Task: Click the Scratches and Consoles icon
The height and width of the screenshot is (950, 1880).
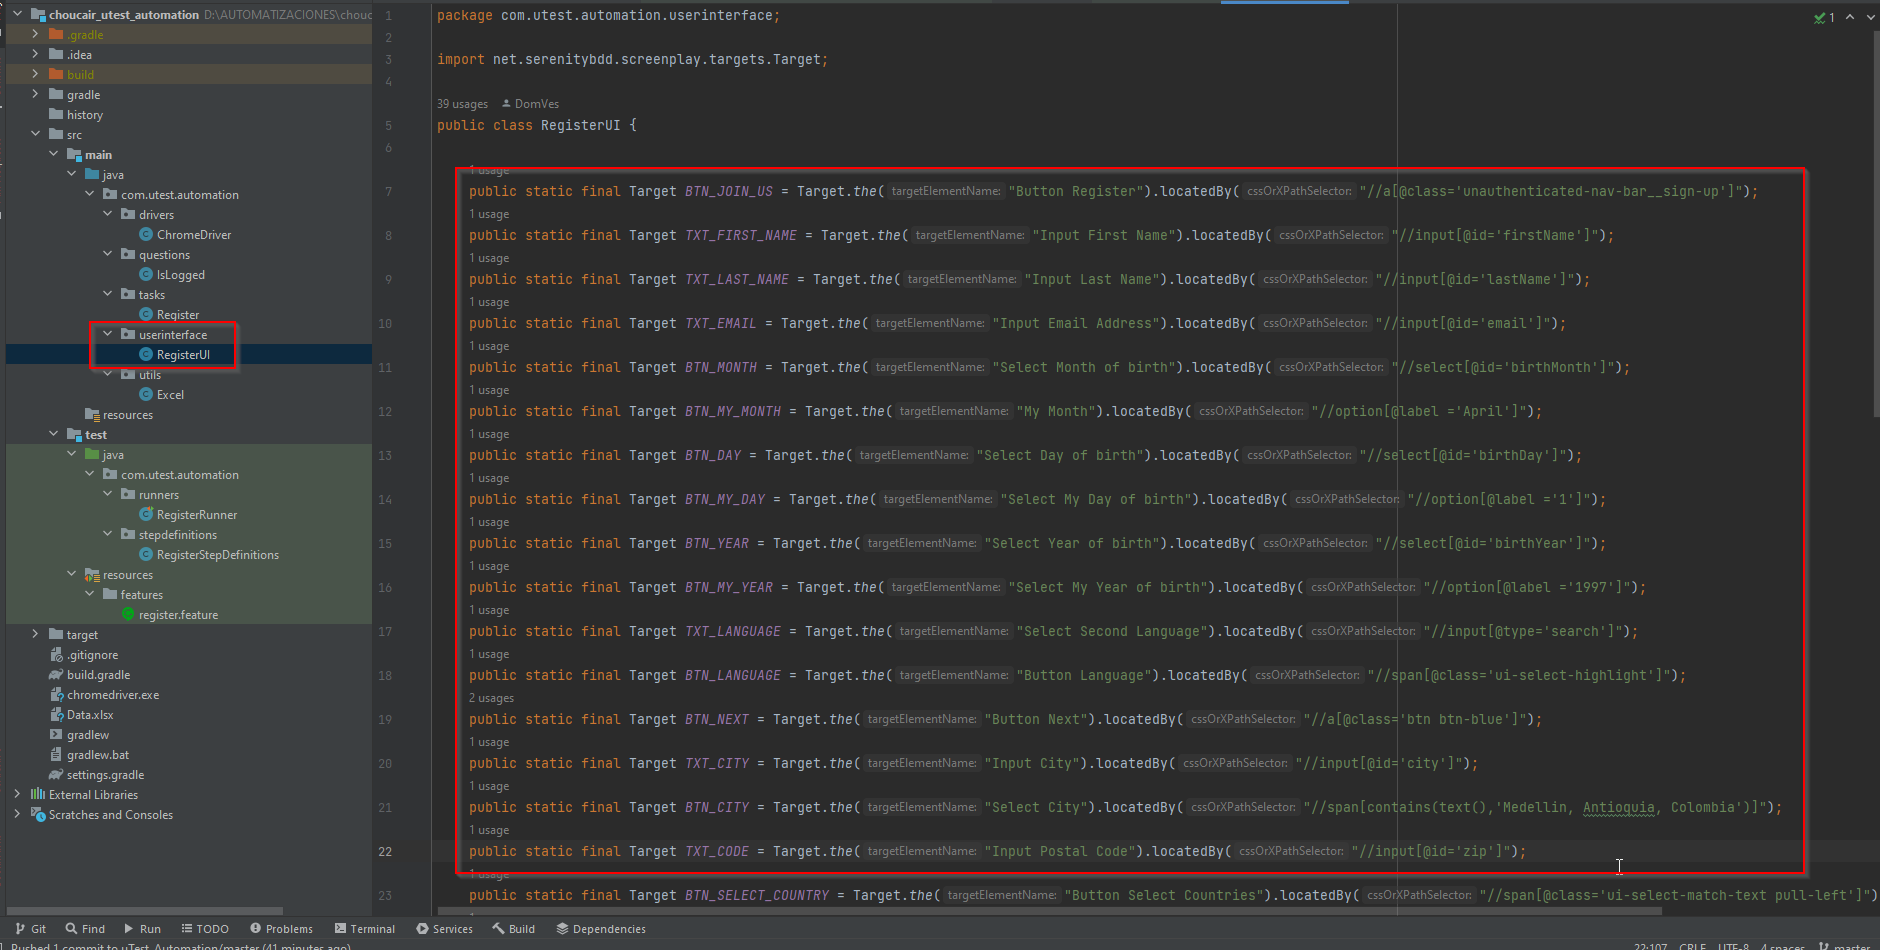Action: (38, 815)
